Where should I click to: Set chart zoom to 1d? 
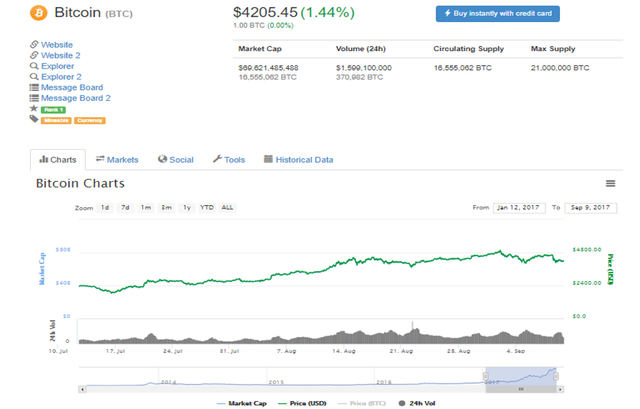pyautogui.click(x=105, y=208)
